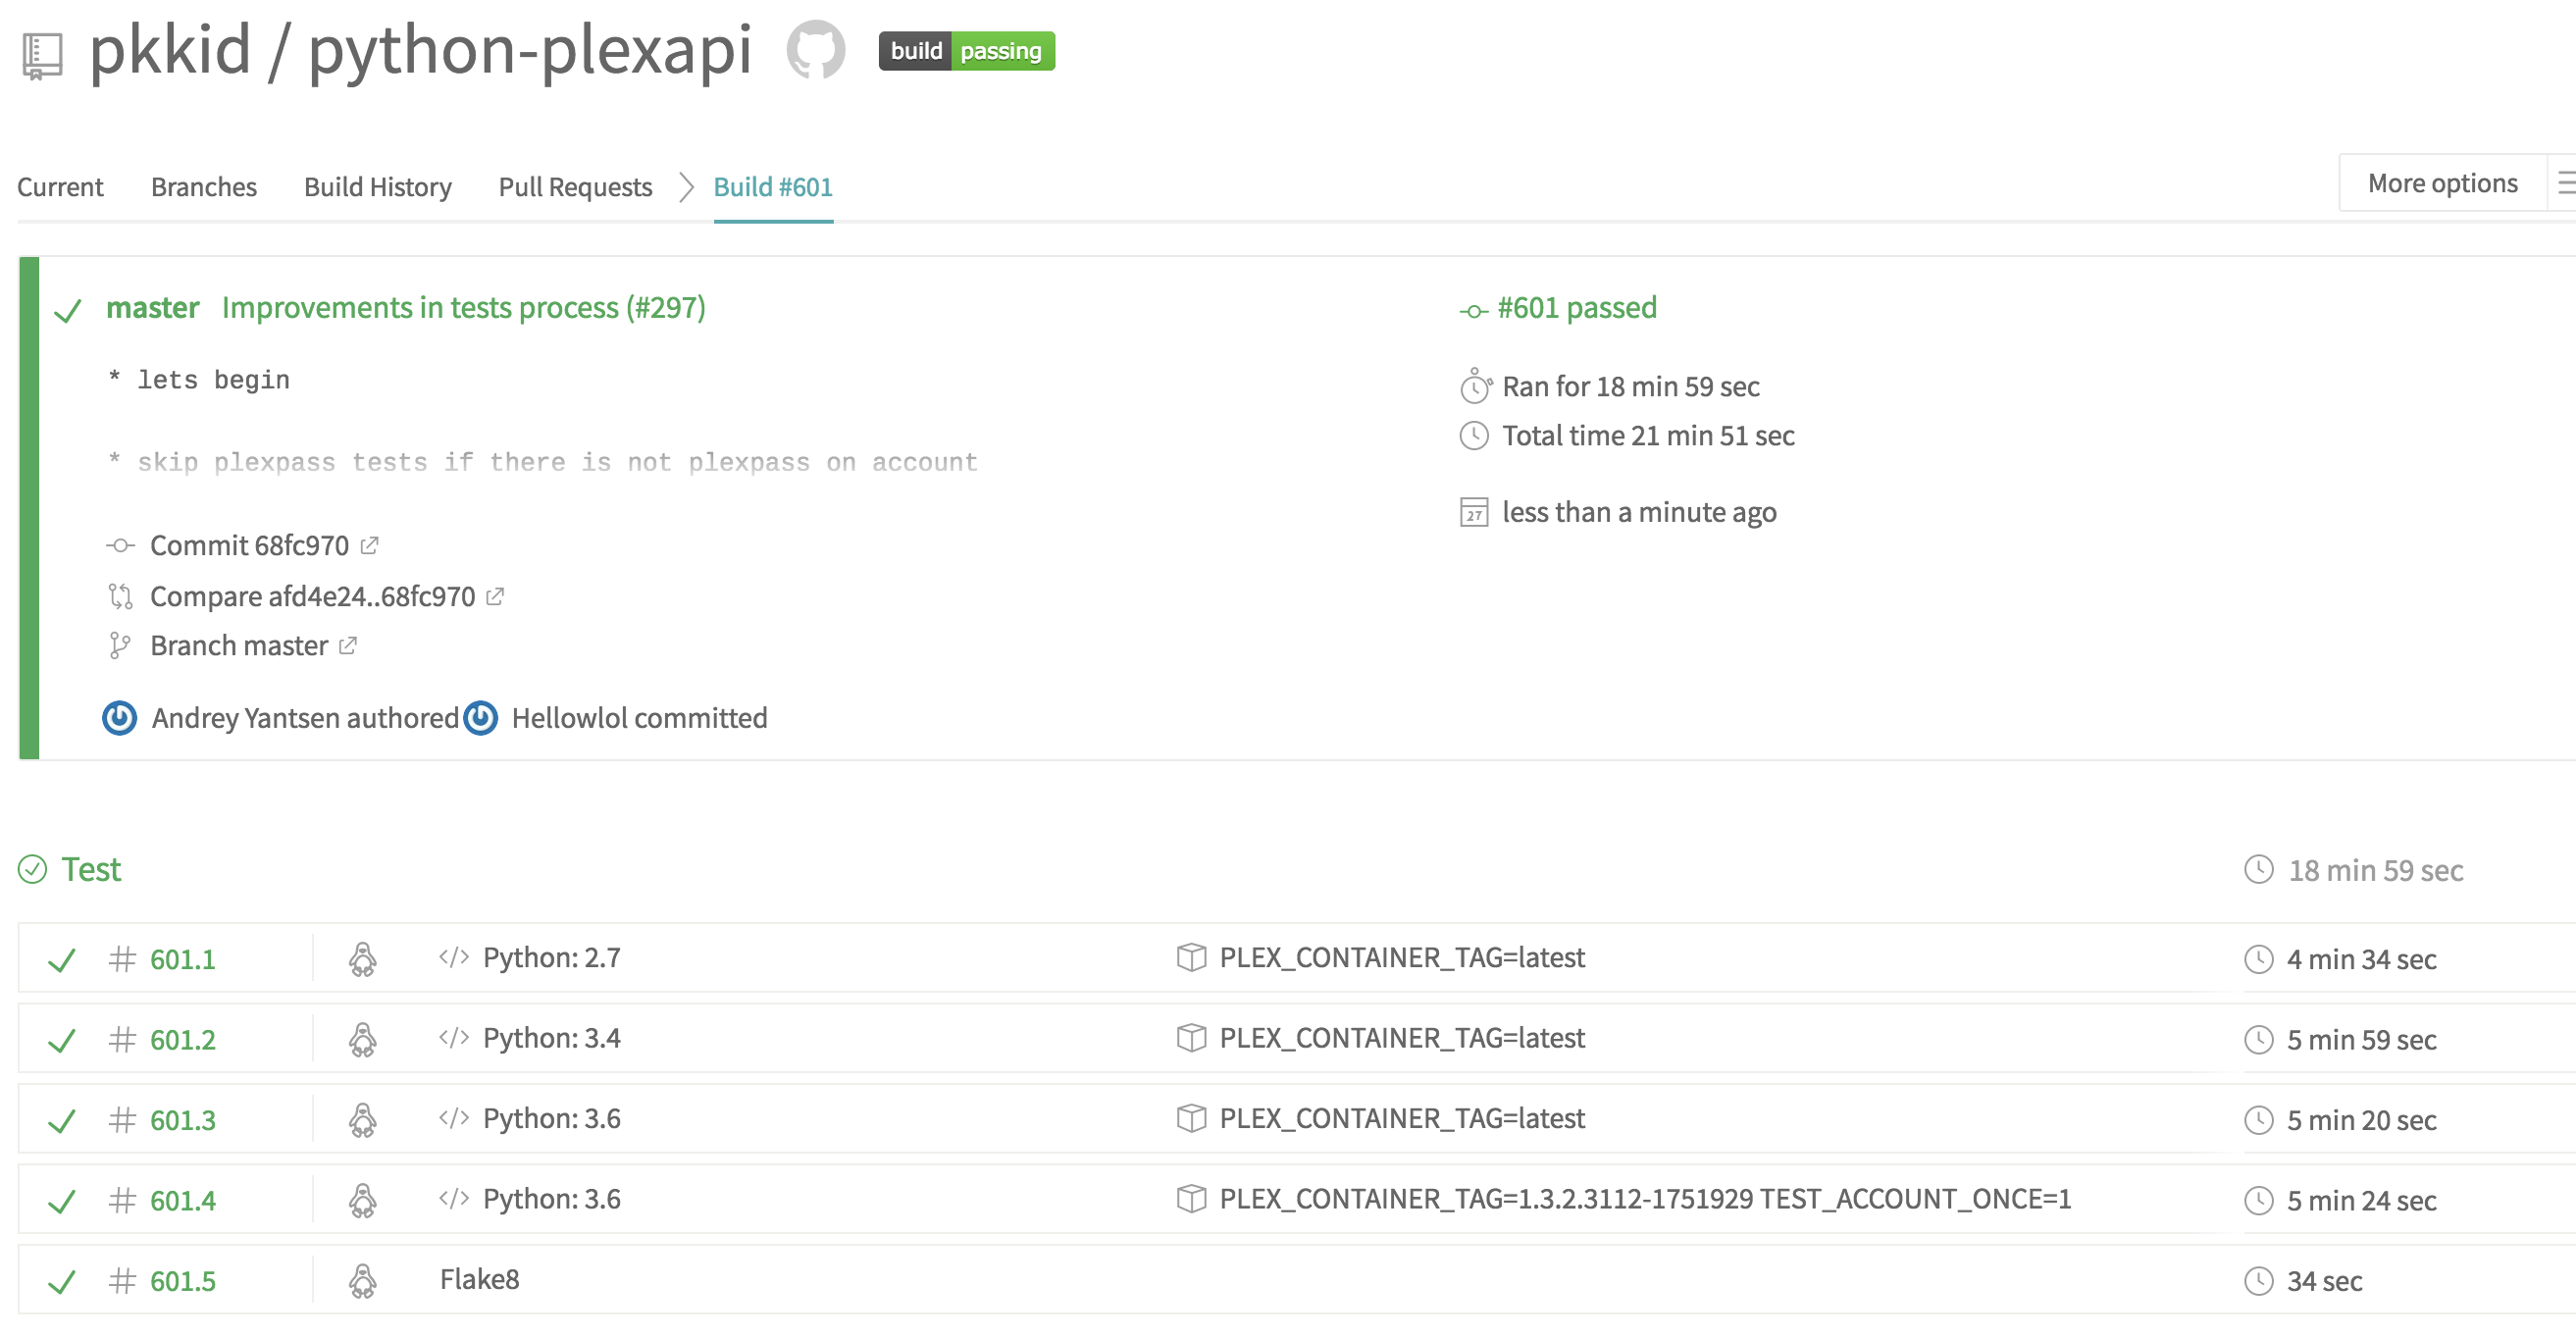2576x1338 pixels.
Task: Open job #601.4 link
Action: click(x=182, y=1200)
